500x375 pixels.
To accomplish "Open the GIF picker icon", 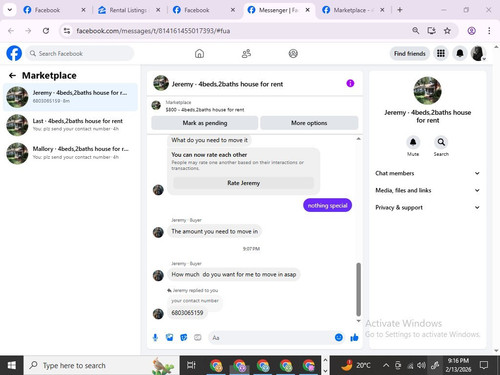I will point(198,338).
